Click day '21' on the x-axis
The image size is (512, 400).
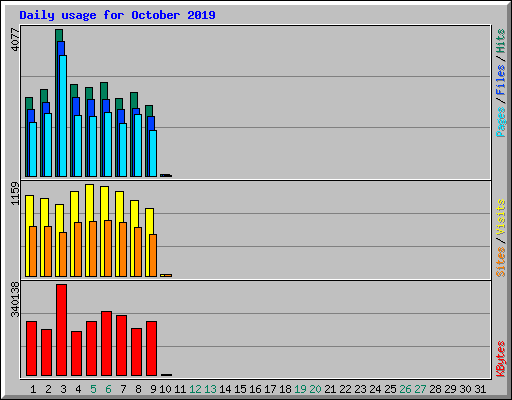(x=330, y=389)
